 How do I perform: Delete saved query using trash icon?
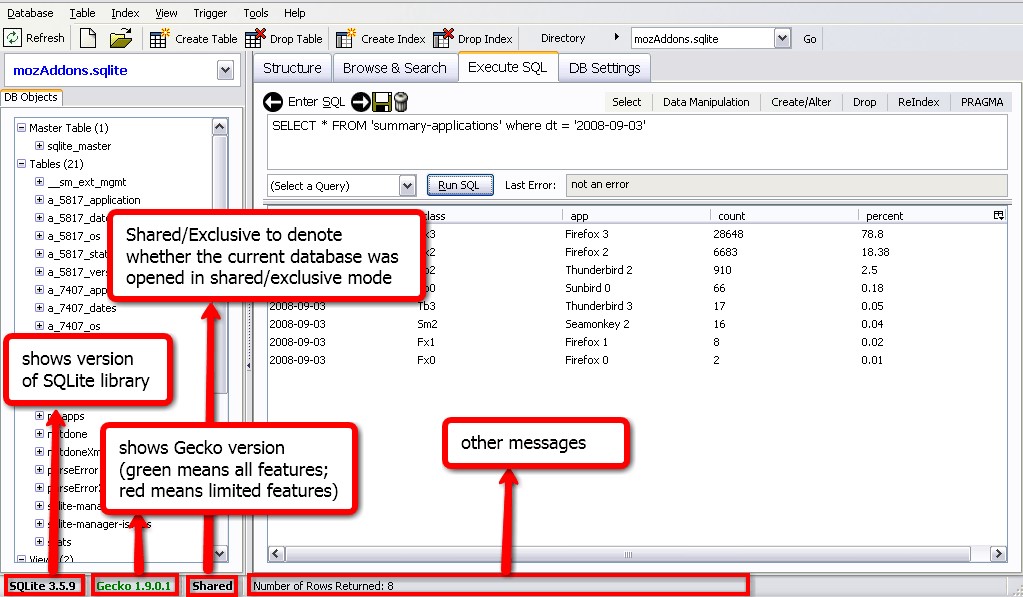[400, 101]
